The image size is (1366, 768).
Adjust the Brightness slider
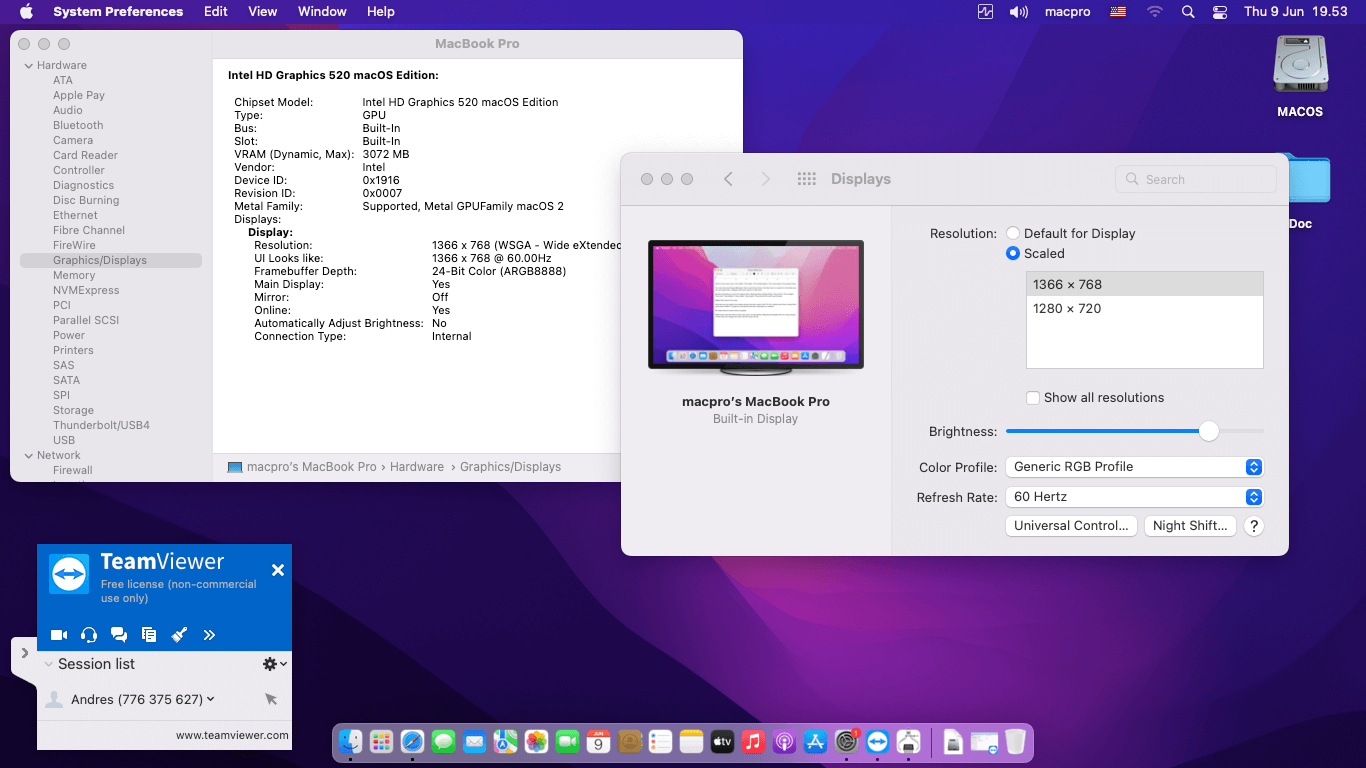pyautogui.click(x=1209, y=431)
